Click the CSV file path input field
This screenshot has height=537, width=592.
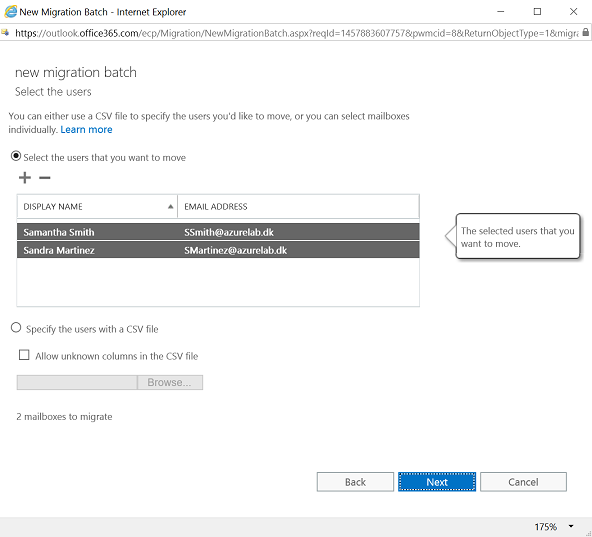(x=77, y=382)
